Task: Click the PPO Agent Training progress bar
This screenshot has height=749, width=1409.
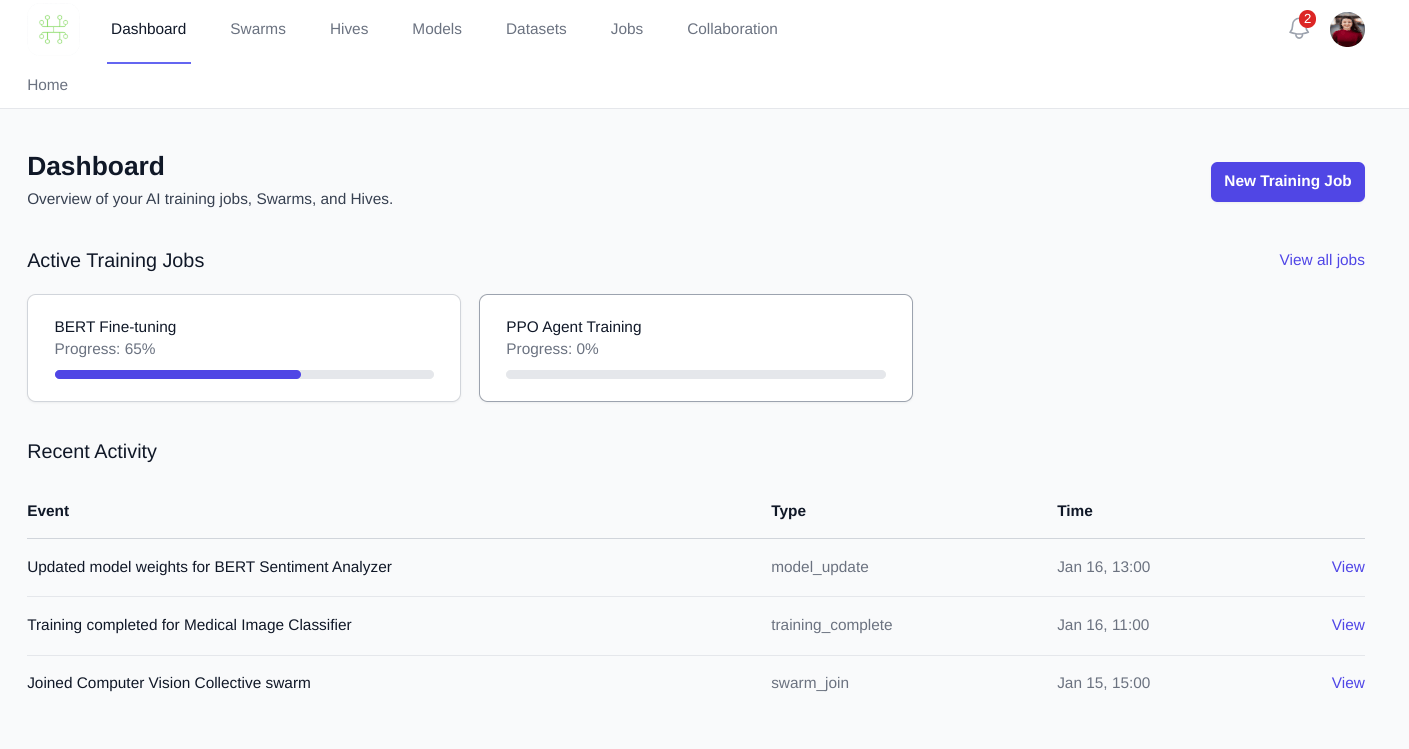Action: coord(695,374)
